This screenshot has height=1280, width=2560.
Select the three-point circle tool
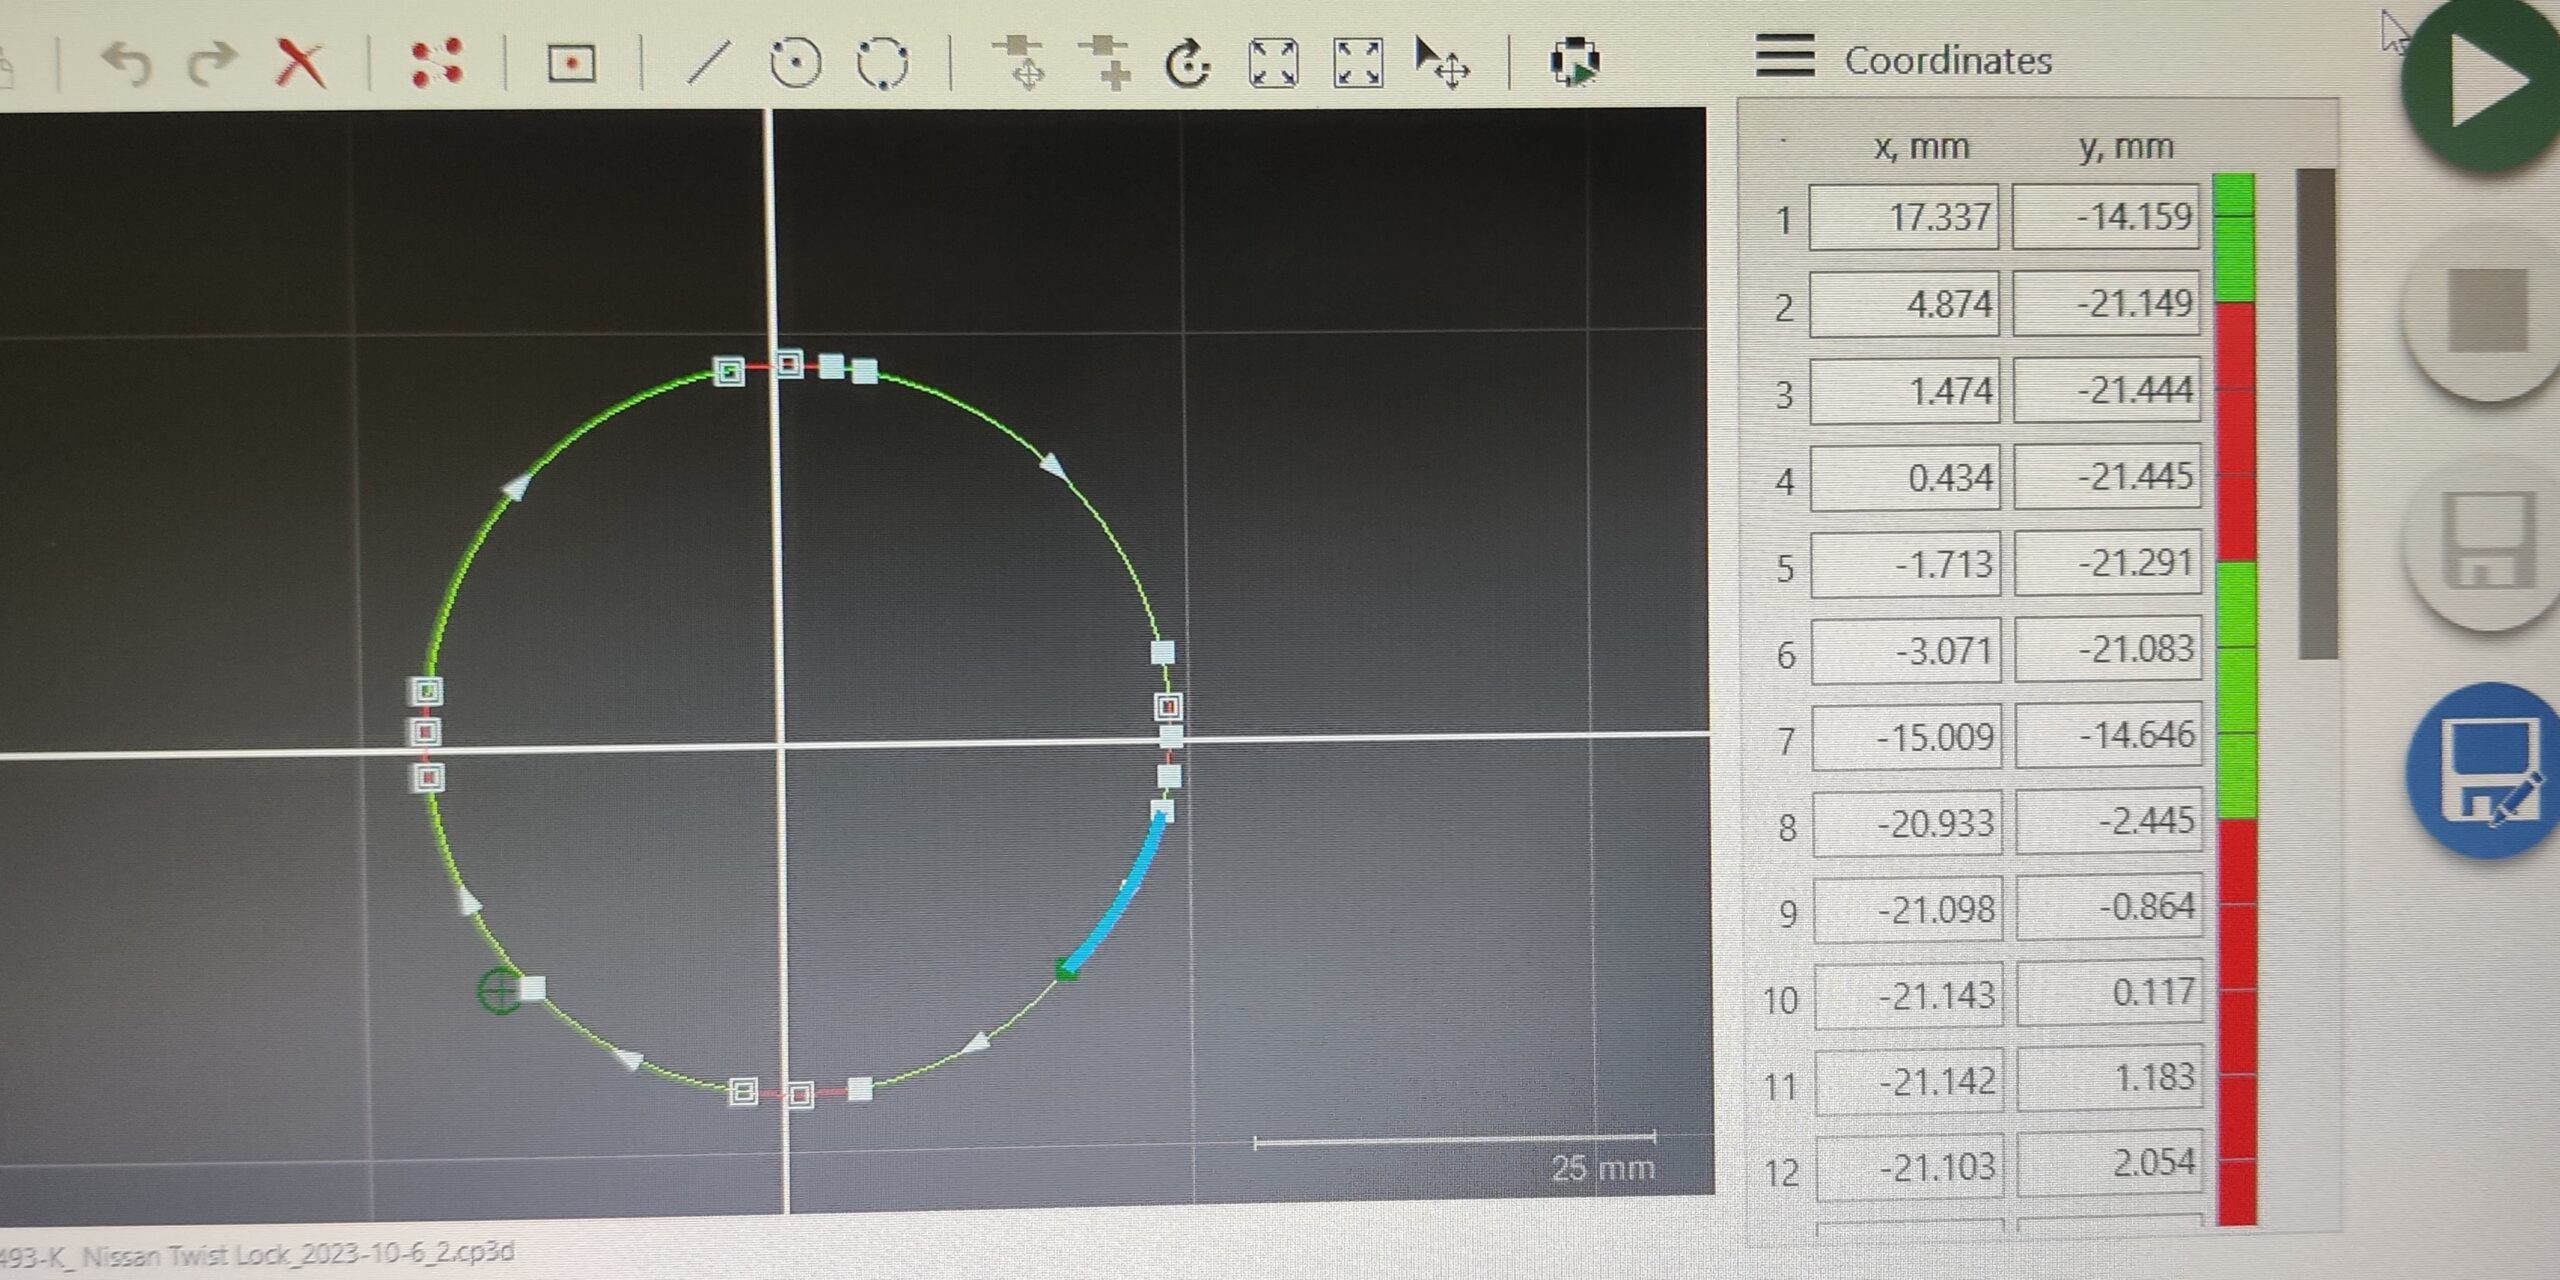[883, 63]
